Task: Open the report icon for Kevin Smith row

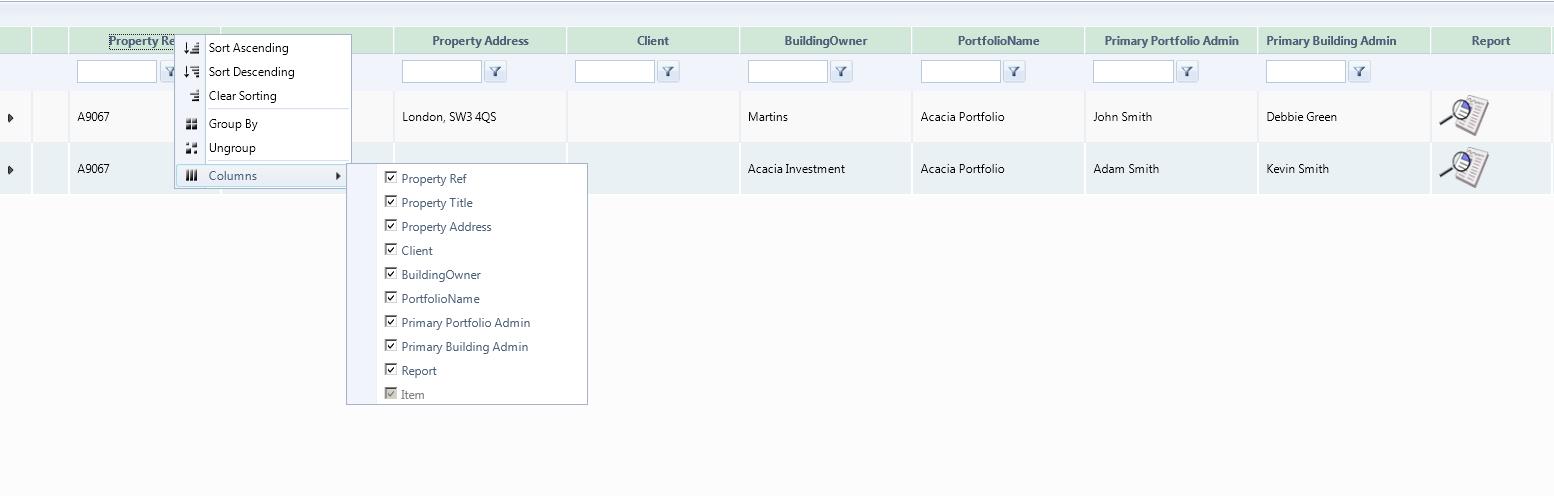Action: pyautogui.click(x=1464, y=168)
